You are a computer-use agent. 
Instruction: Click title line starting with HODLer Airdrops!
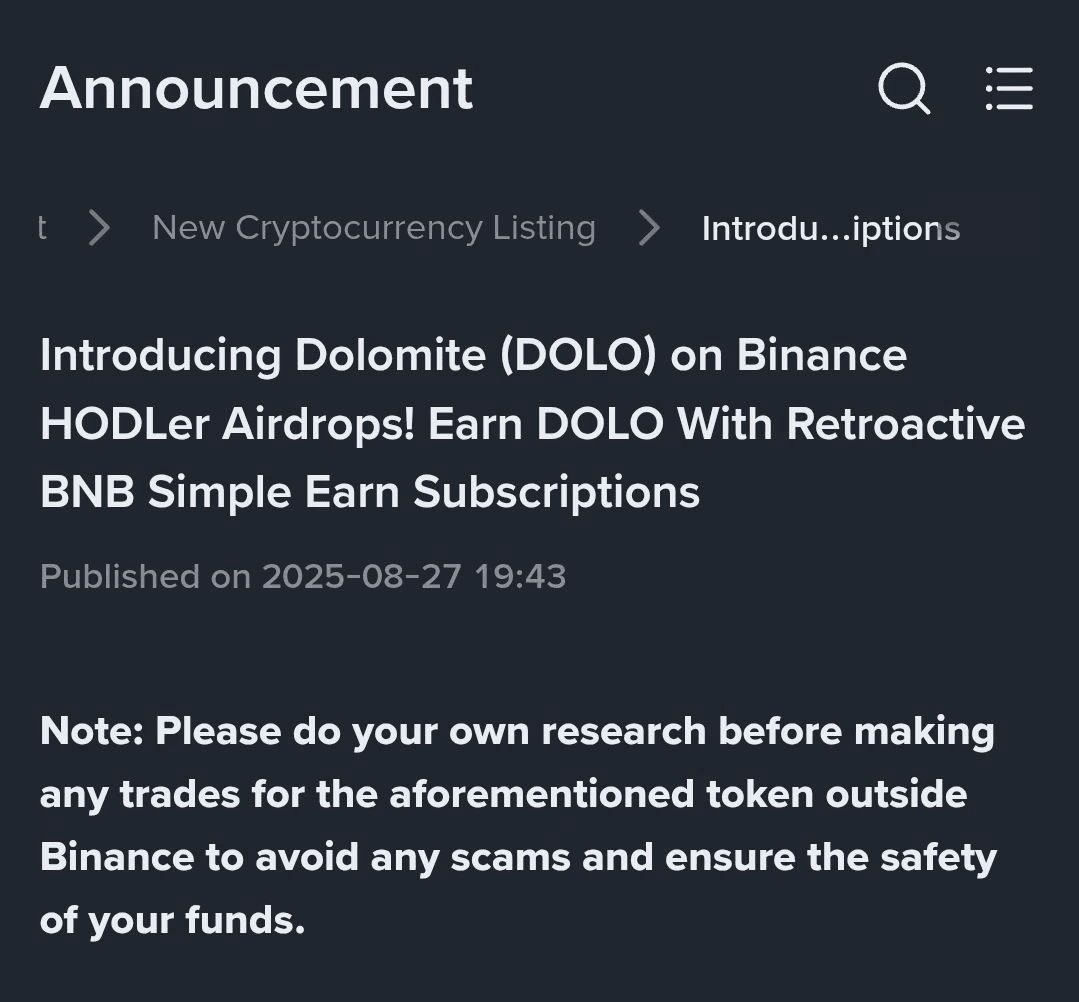[533, 424]
